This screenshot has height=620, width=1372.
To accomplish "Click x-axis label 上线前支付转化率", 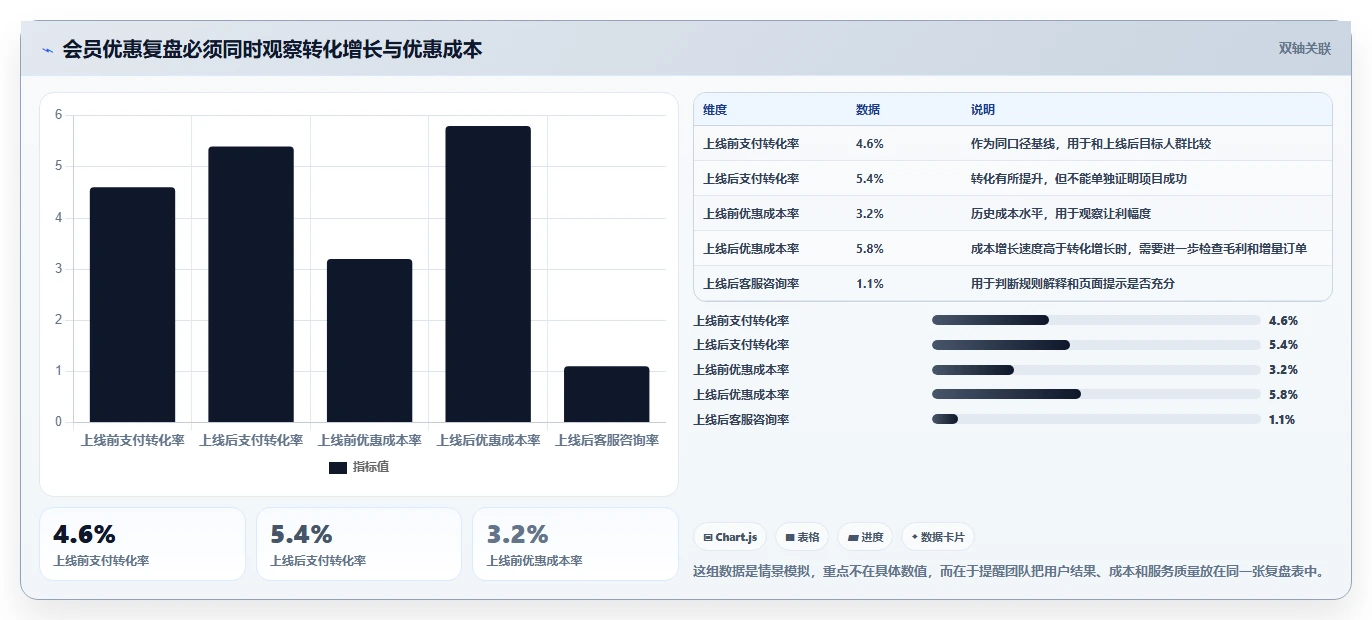I will (x=132, y=440).
